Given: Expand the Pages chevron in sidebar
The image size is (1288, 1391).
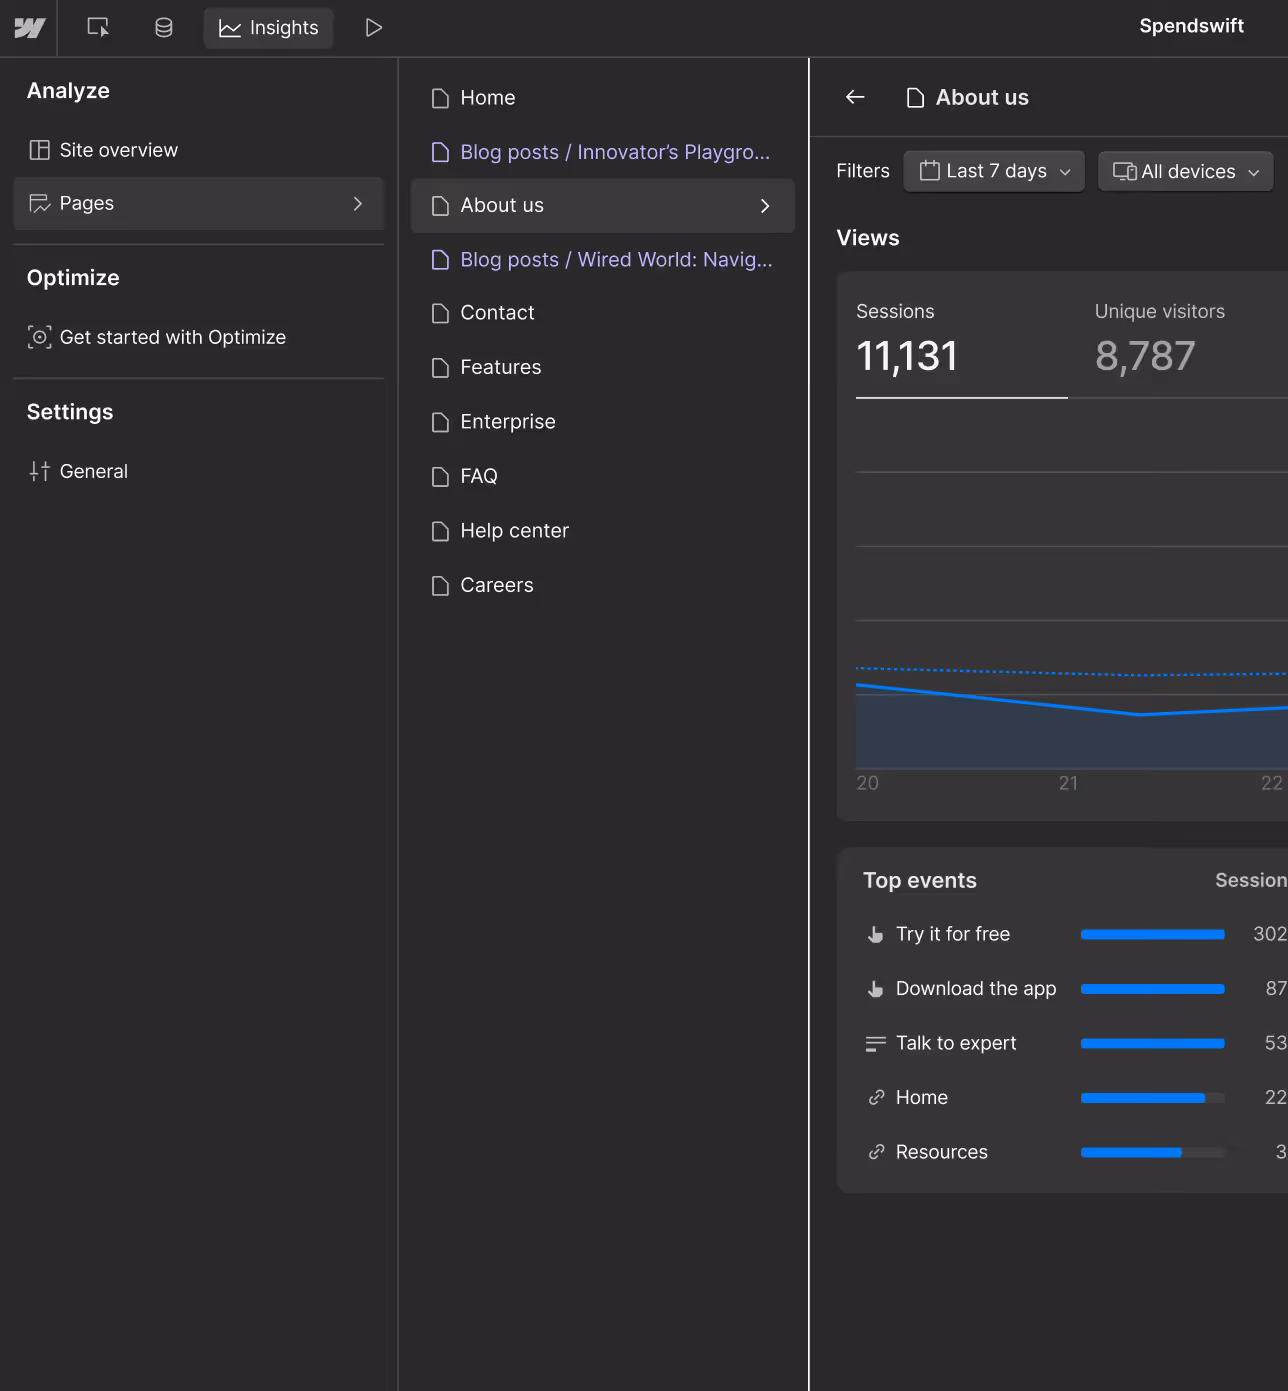Looking at the screenshot, I should 358,203.
